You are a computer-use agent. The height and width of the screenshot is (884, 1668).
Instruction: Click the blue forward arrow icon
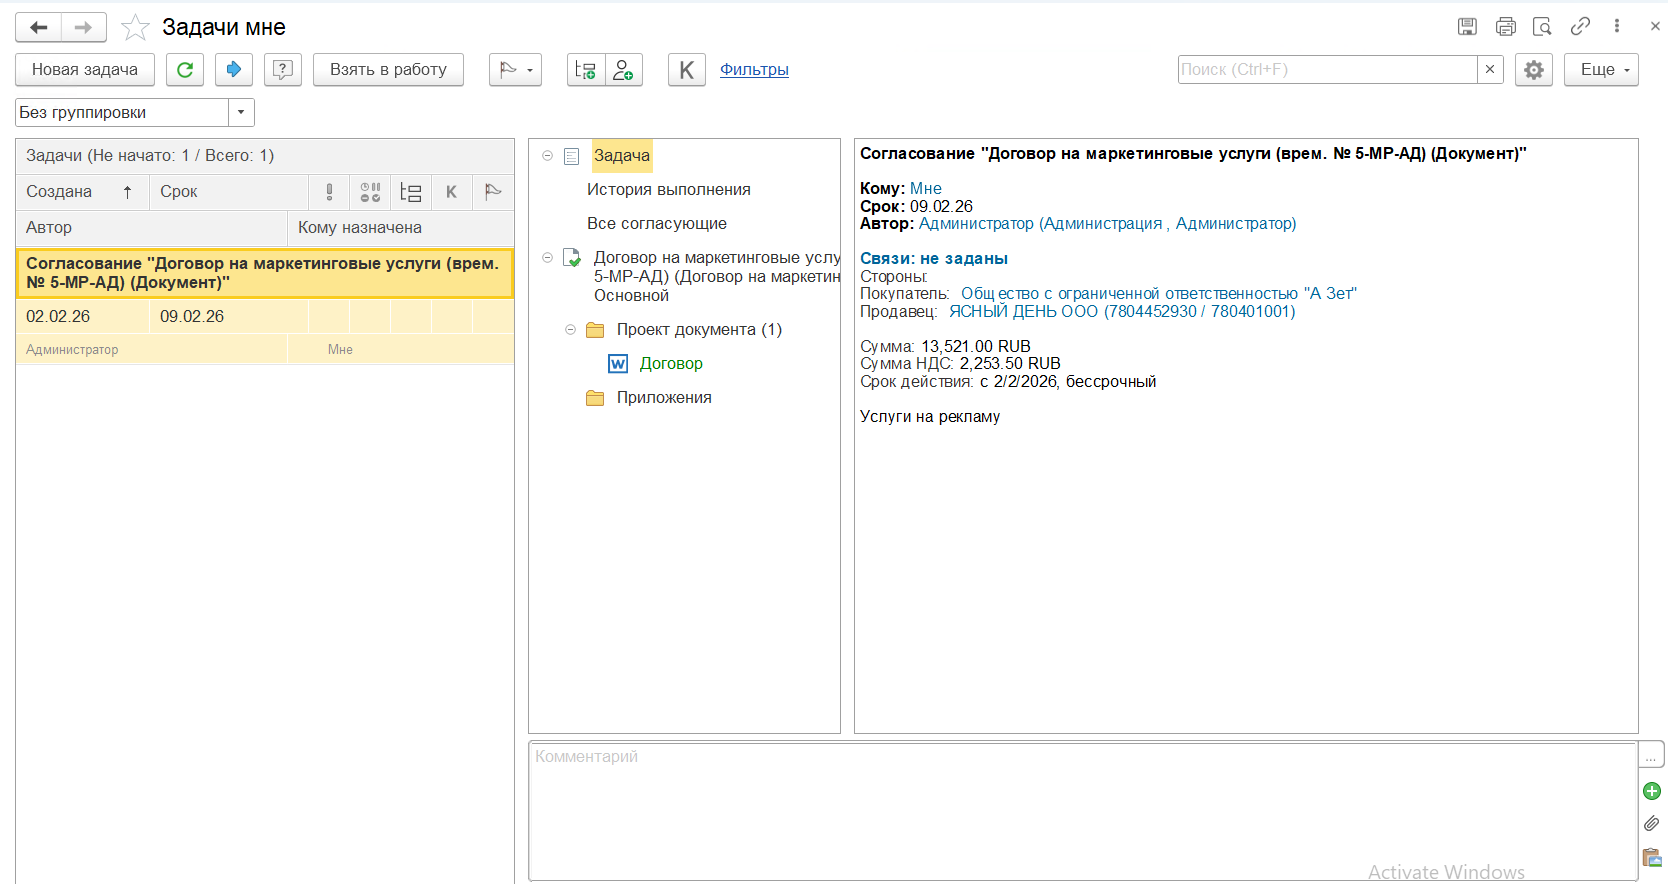pyautogui.click(x=234, y=70)
